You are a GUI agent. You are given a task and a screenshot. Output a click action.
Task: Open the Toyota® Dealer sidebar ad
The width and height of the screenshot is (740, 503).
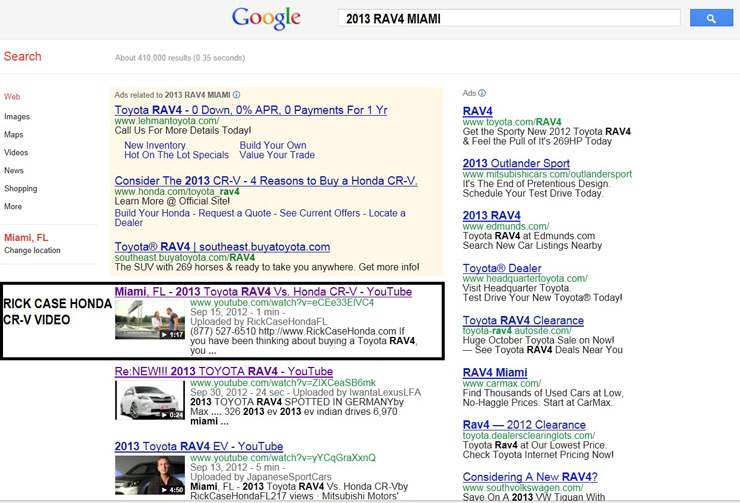[x=502, y=268]
